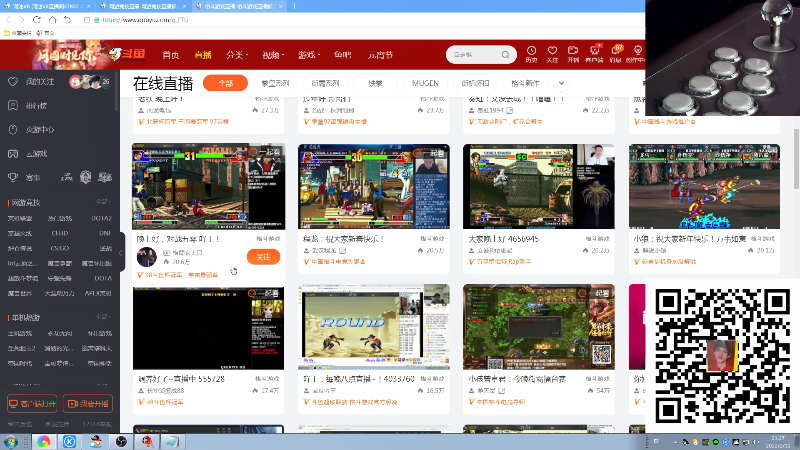Click the page's vertical scrollbar thumb

[795, 158]
